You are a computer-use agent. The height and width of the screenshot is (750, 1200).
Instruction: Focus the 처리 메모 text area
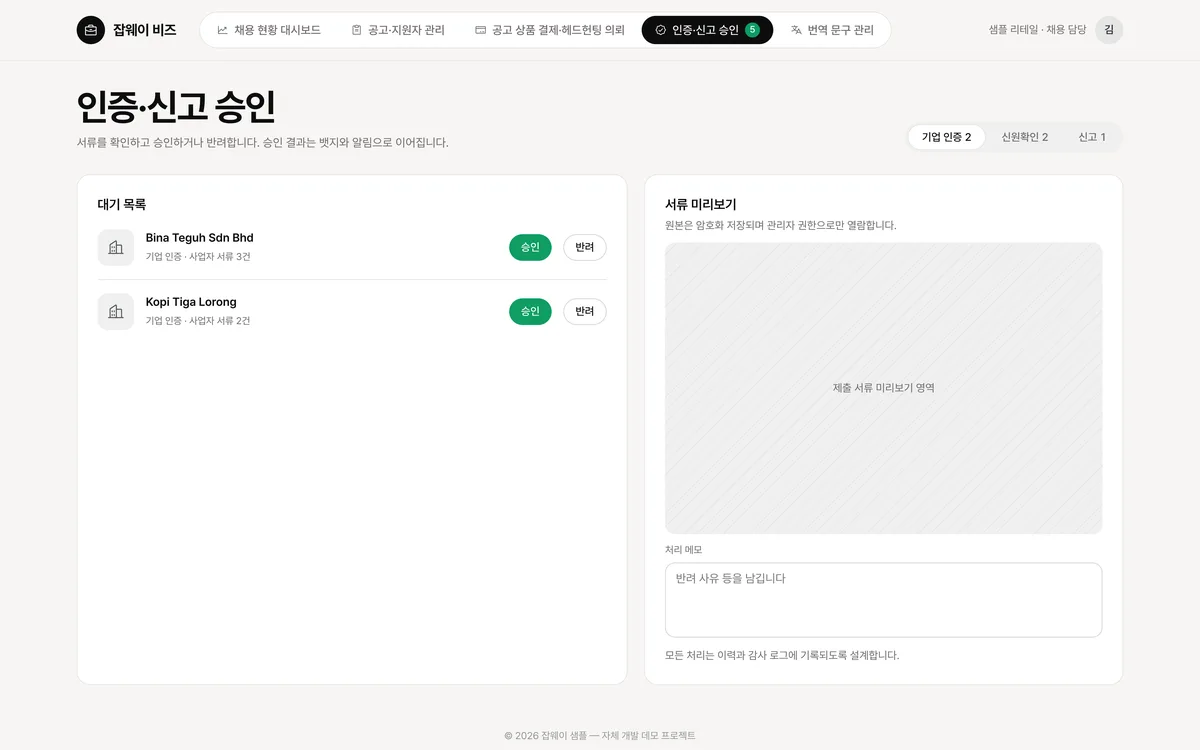pos(884,600)
